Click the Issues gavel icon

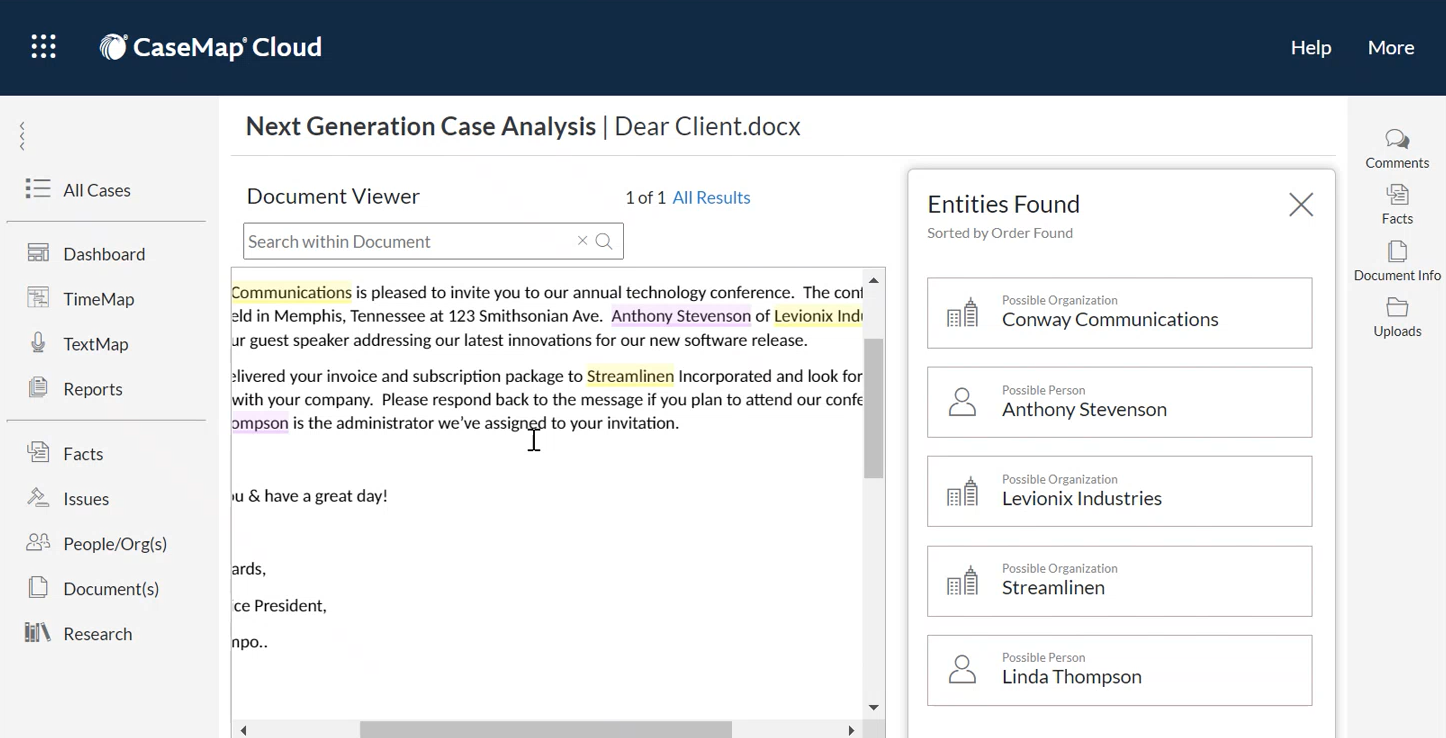[38, 498]
